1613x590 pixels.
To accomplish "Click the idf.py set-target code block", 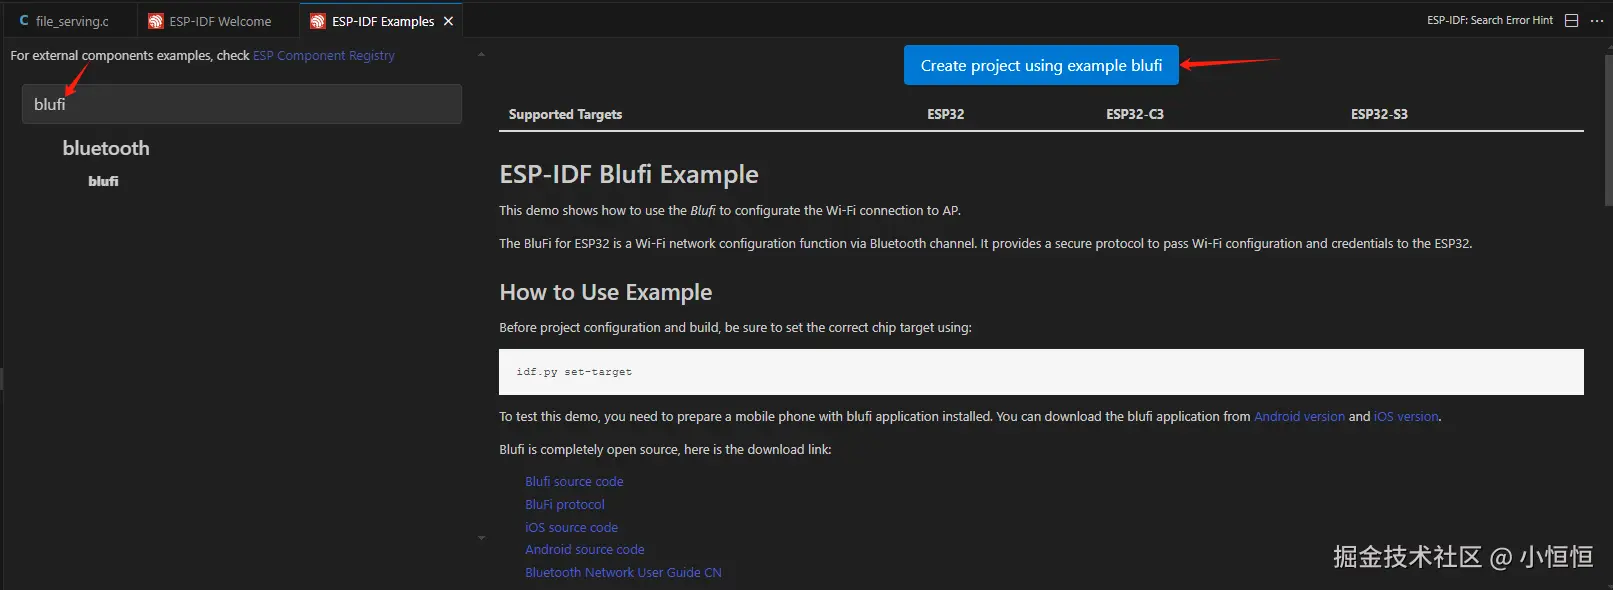I will 1041,372.
